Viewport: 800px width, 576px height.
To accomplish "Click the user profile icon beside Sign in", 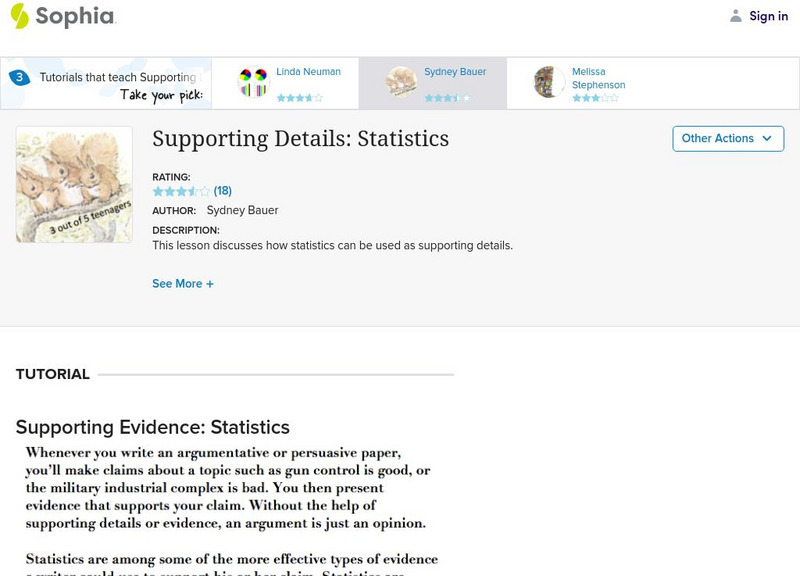I will coord(736,16).
